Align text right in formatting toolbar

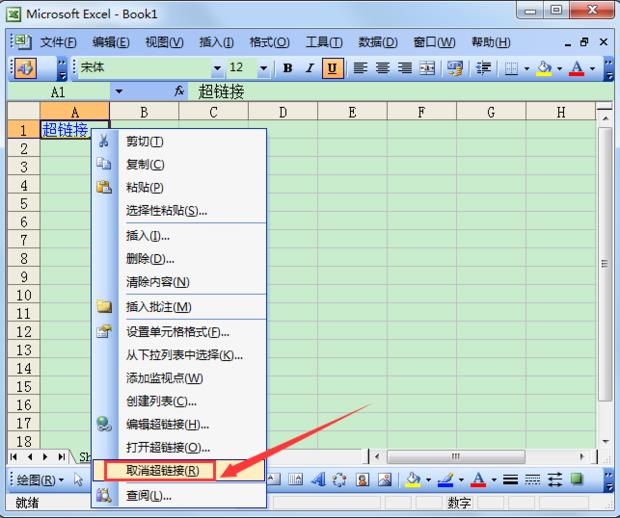tap(405, 68)
